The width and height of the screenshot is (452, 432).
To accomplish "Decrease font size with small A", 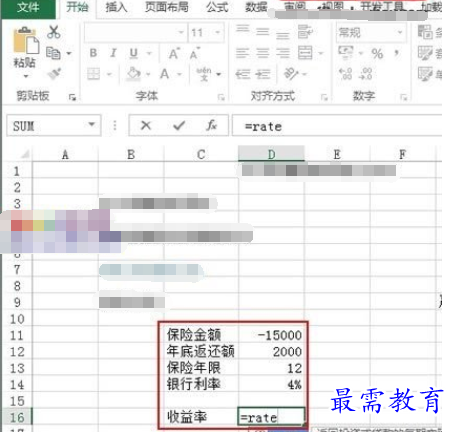I will [195, 53].
